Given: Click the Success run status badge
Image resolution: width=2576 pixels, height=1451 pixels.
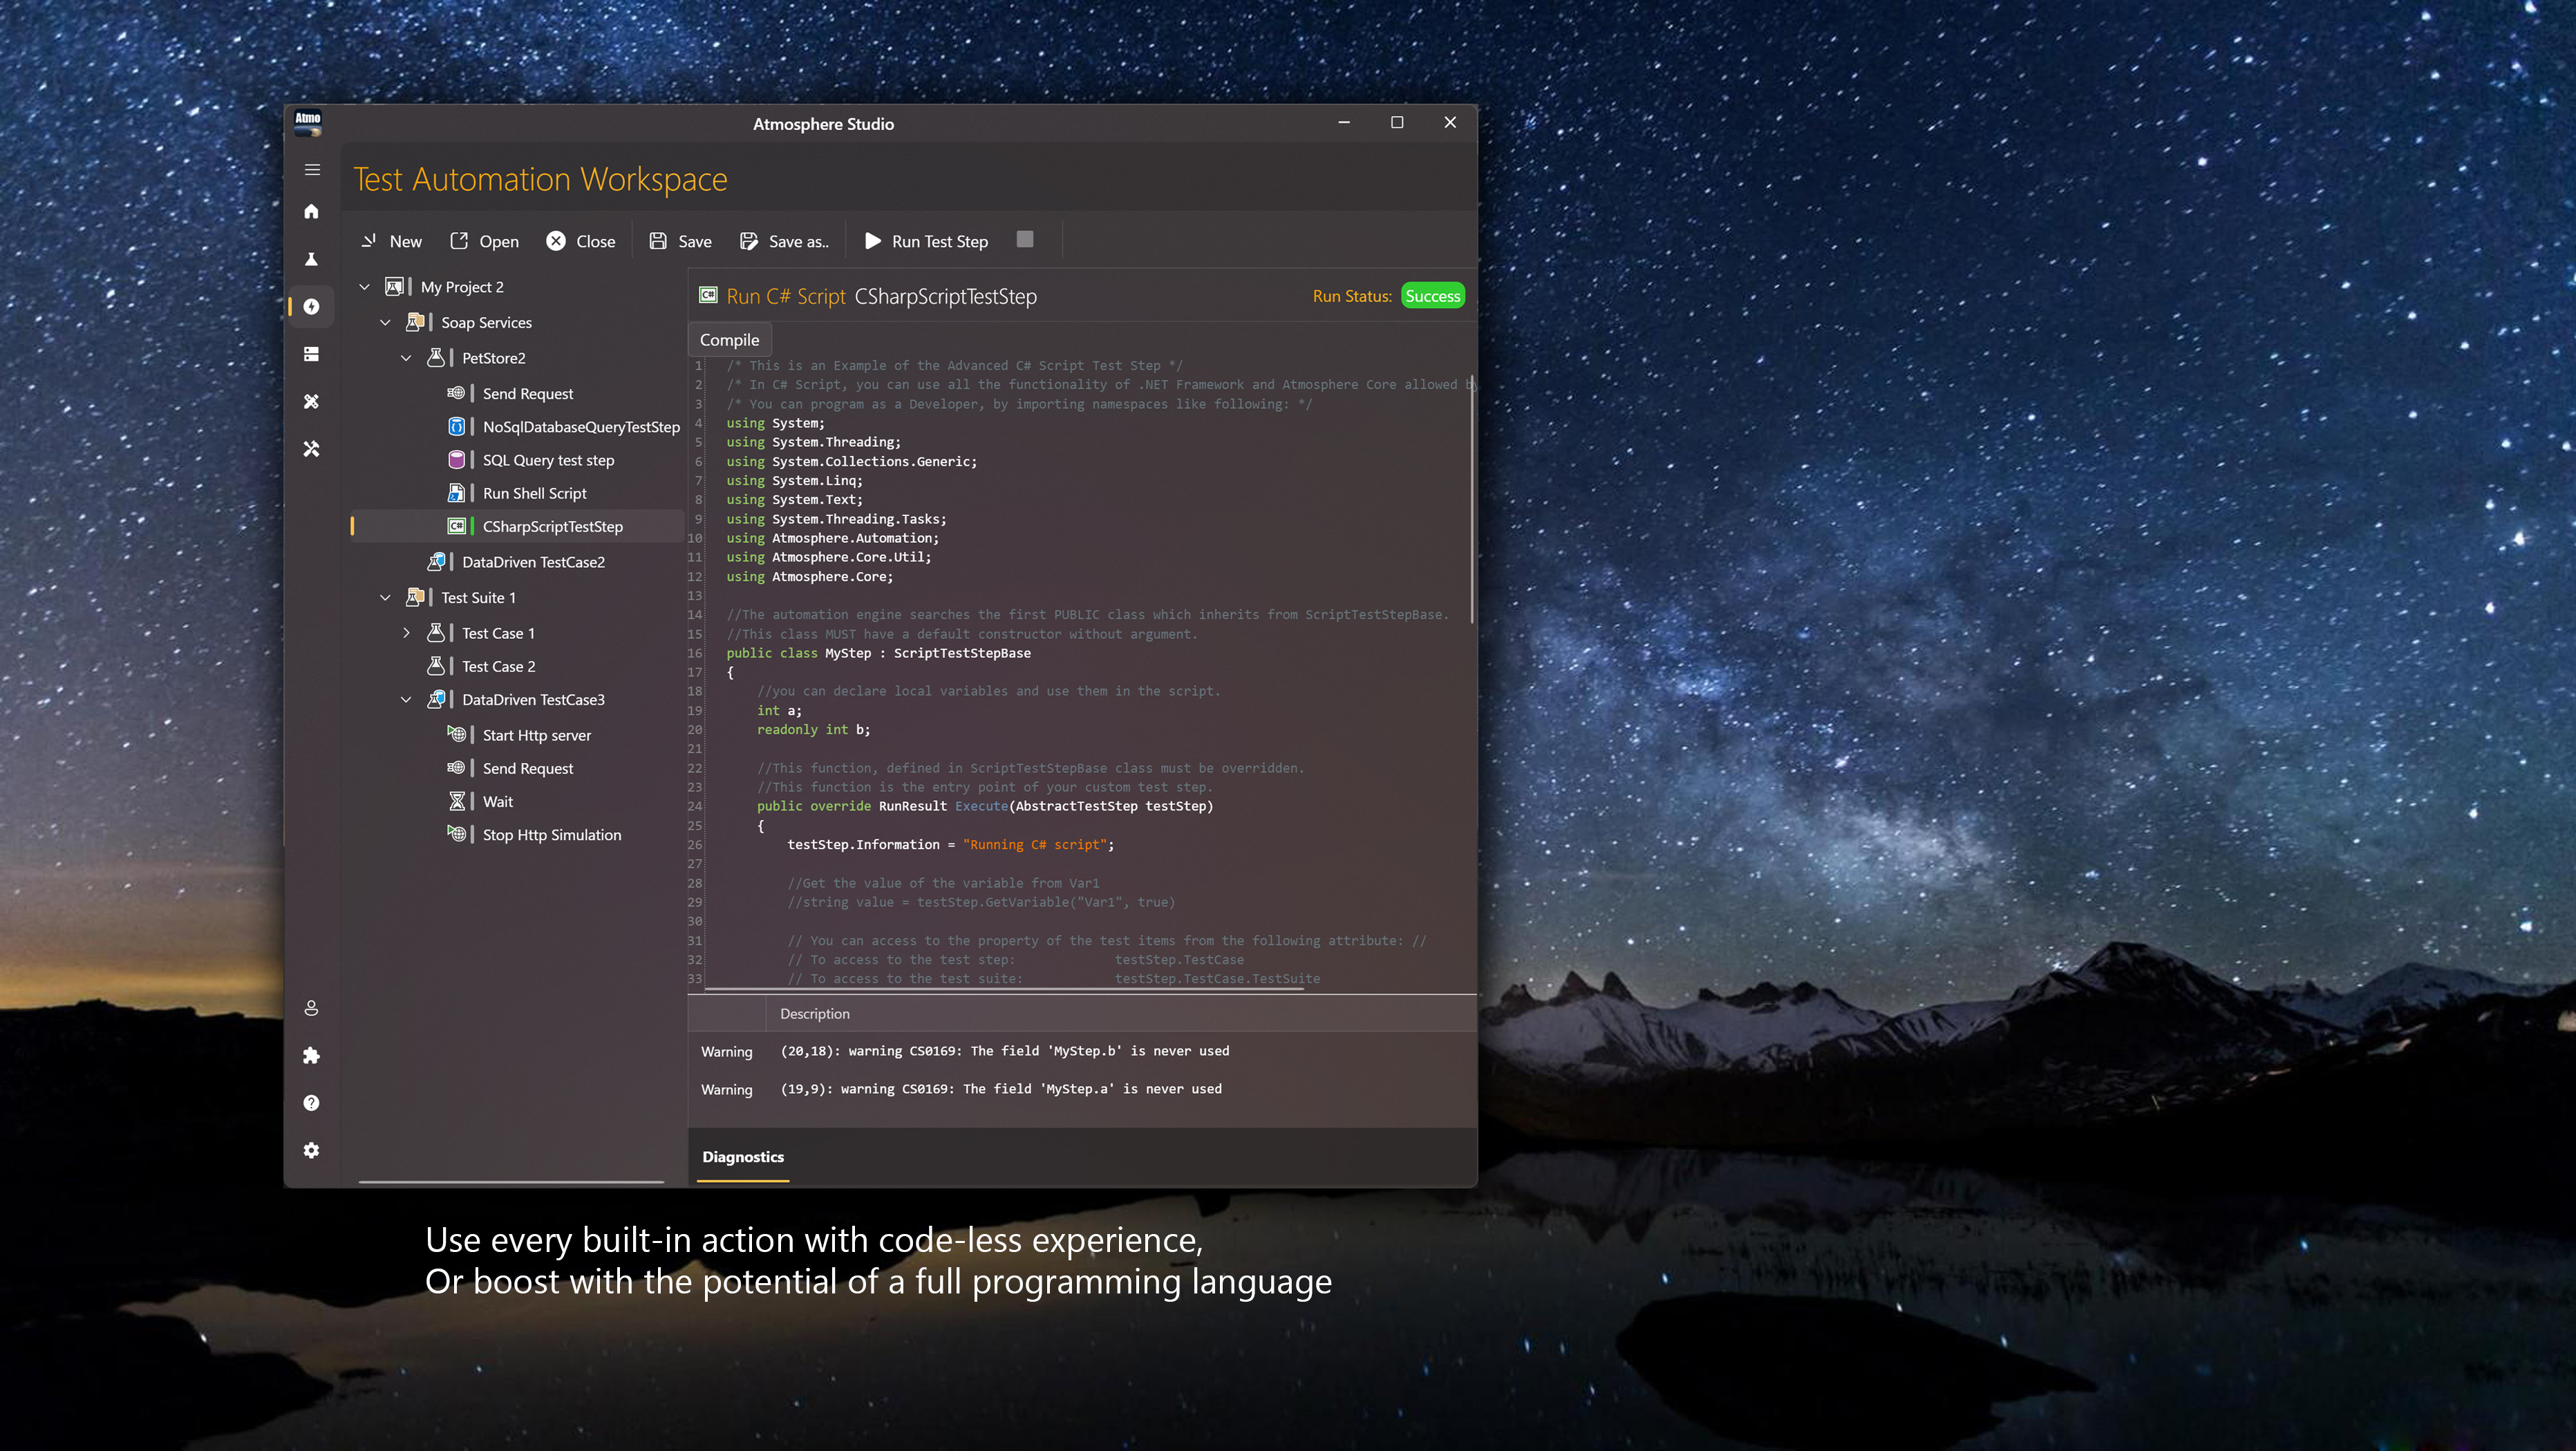Looking at the screenshot, I should [x=1432, y=296].
